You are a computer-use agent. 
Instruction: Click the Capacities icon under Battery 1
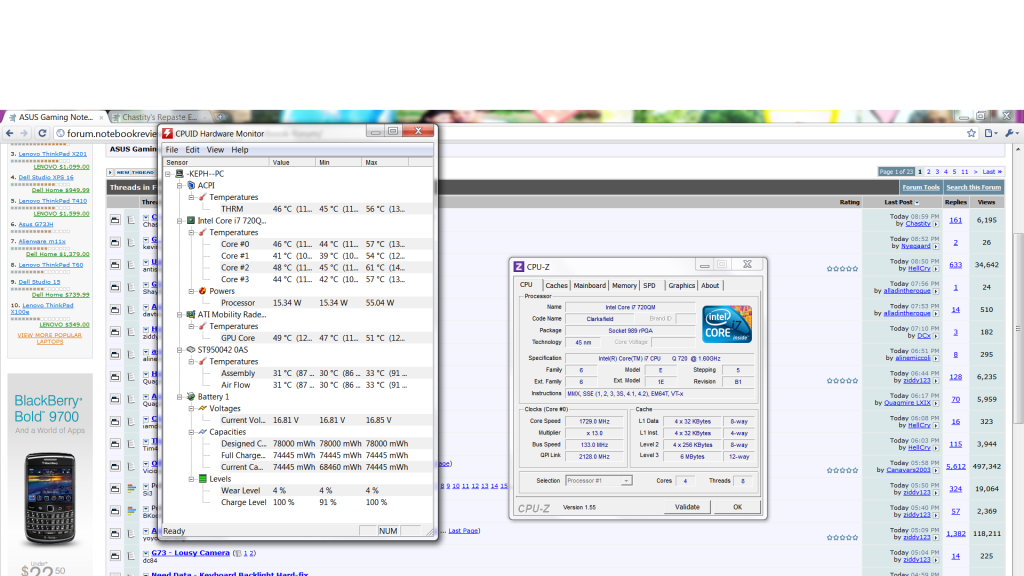coord(202,432)
